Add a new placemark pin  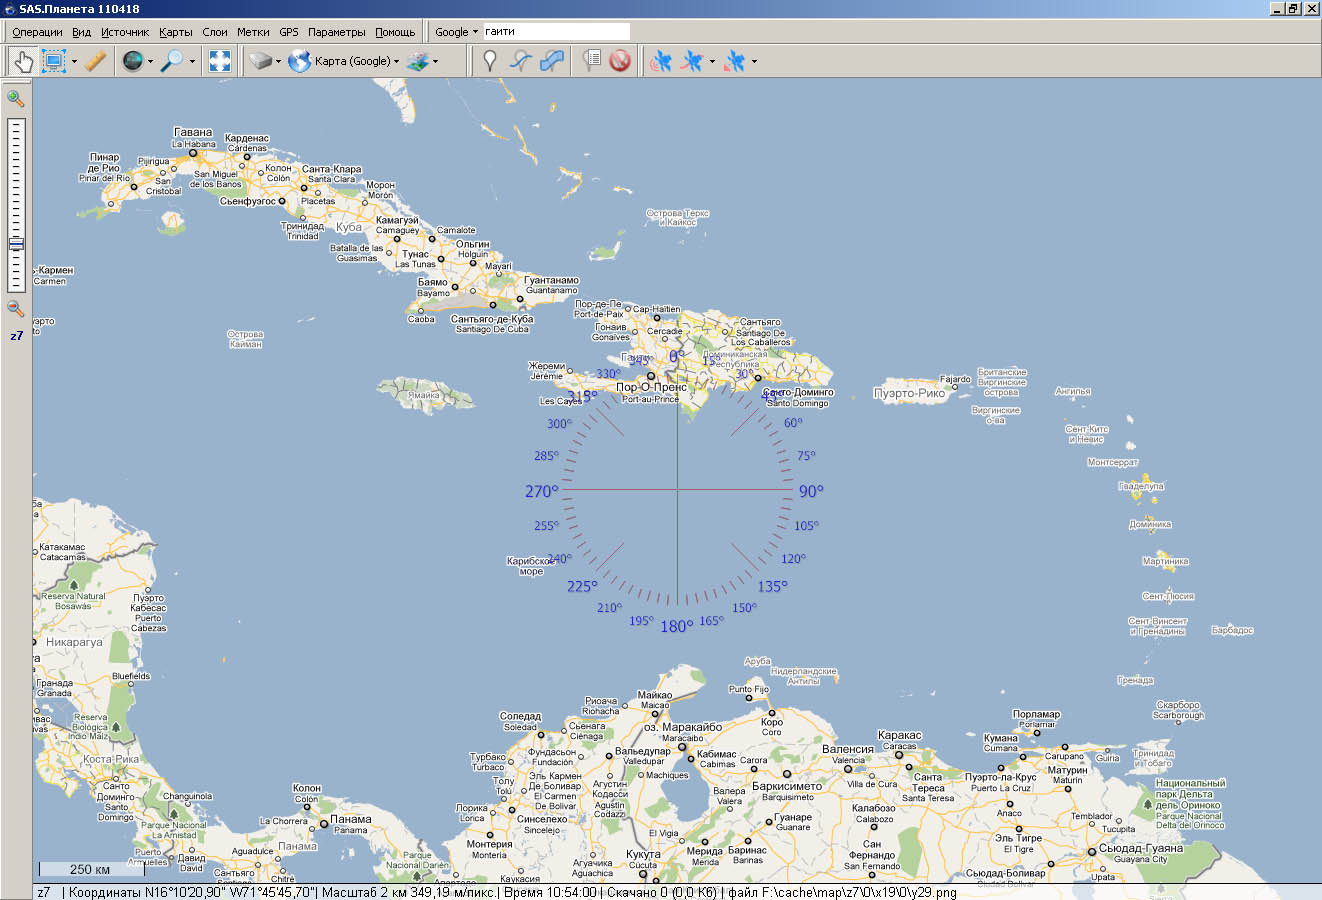point(489,61)
